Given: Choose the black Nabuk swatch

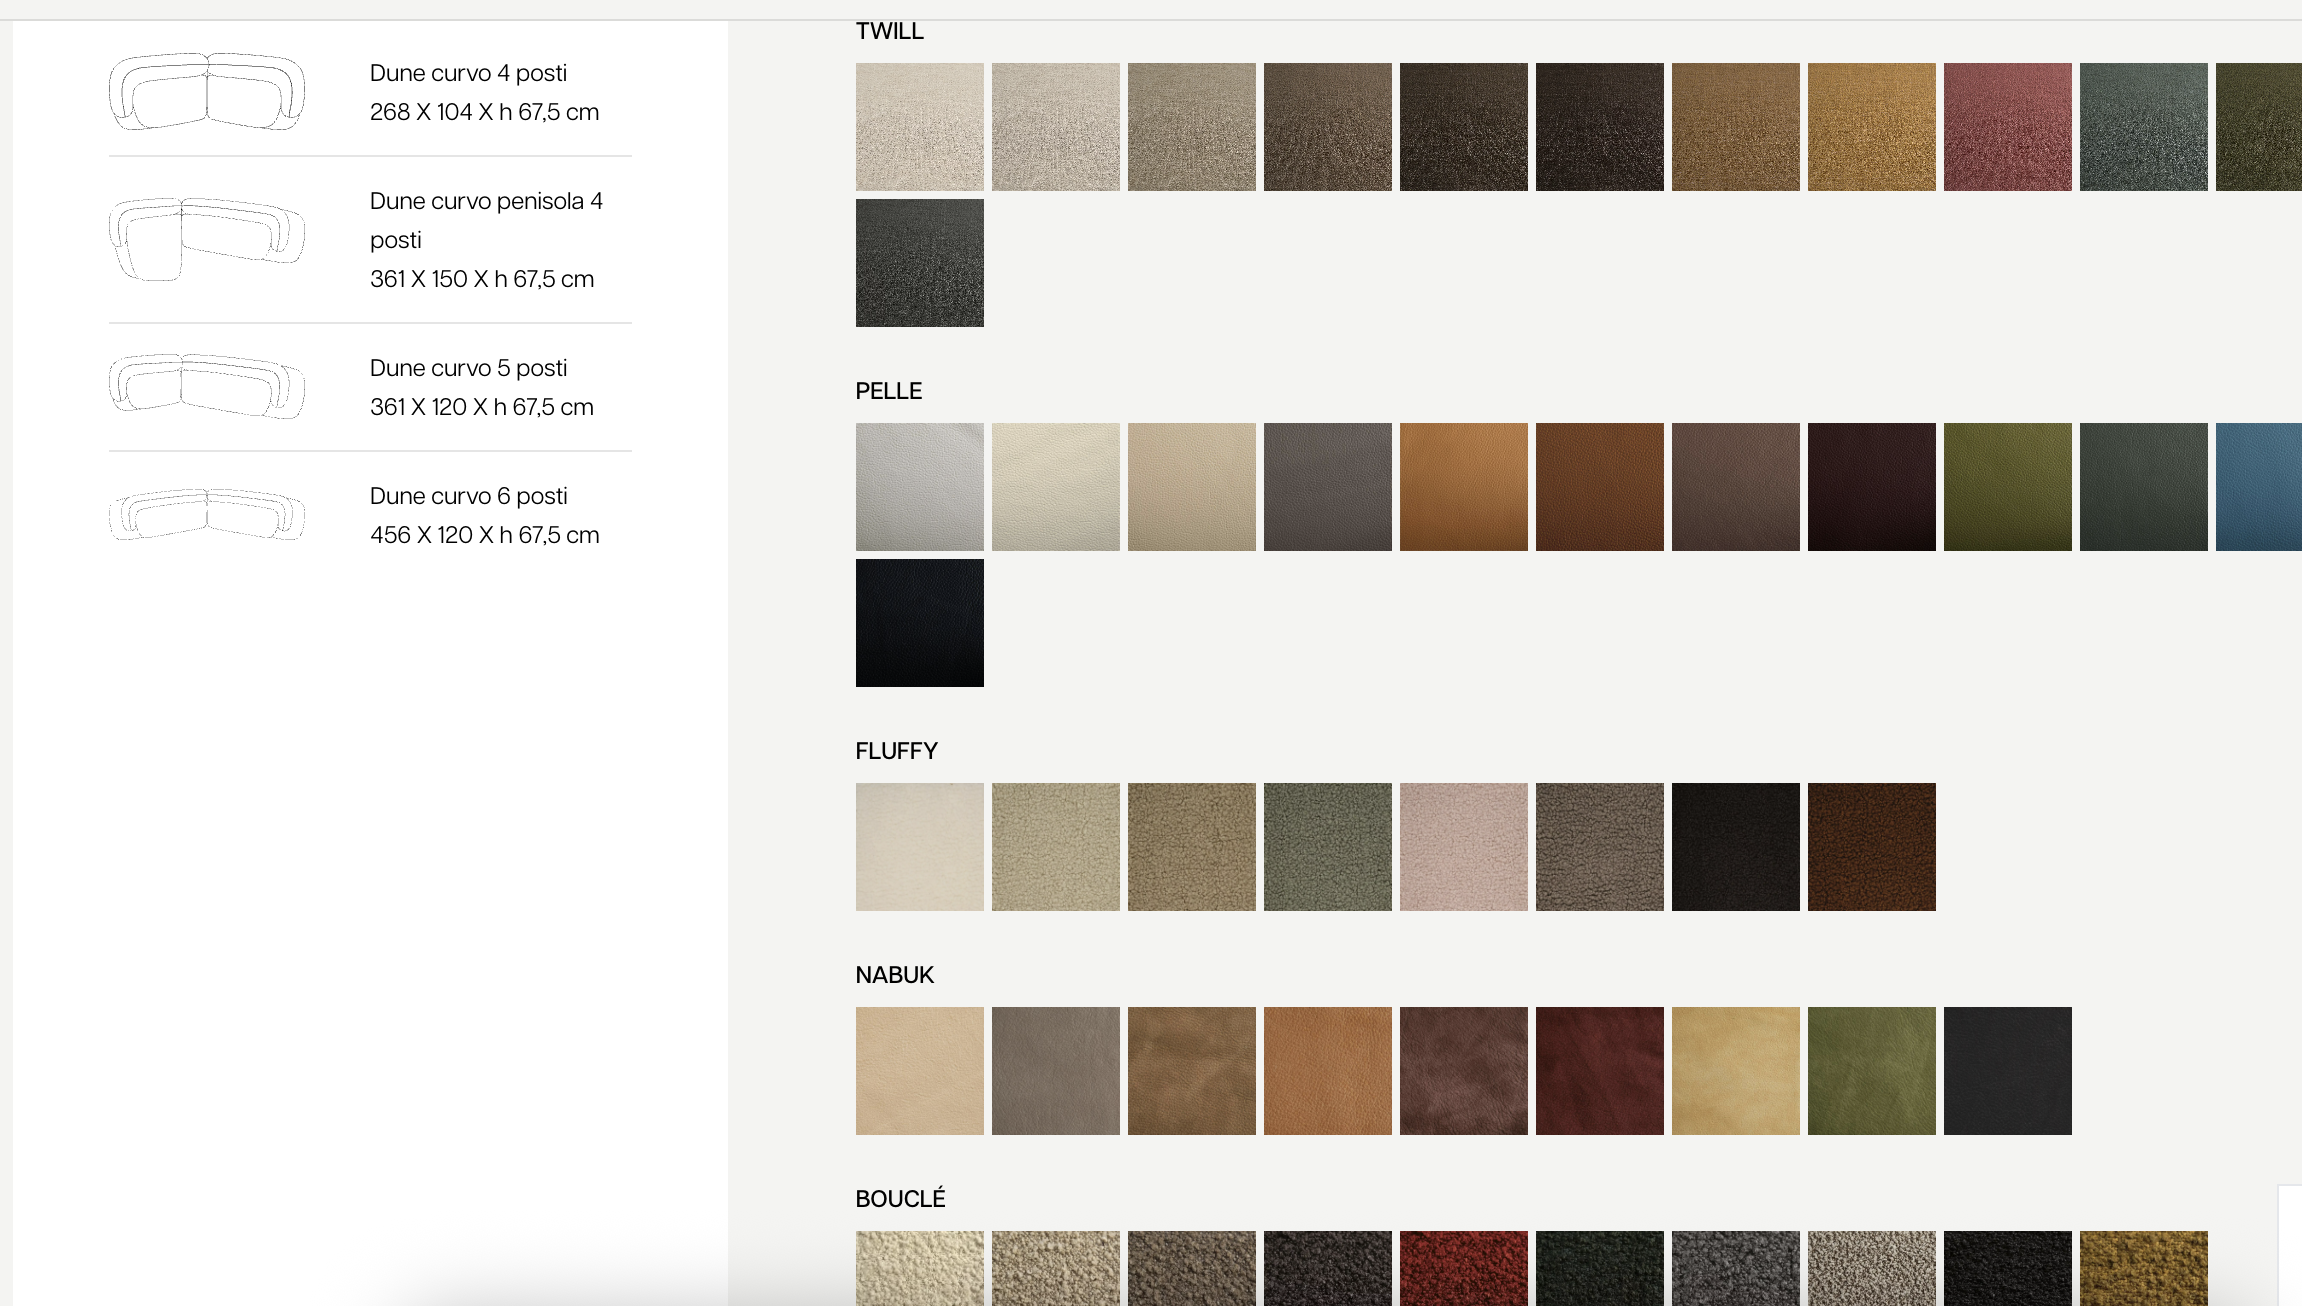Looking at the screenshot, I should pos(2008,1071).
